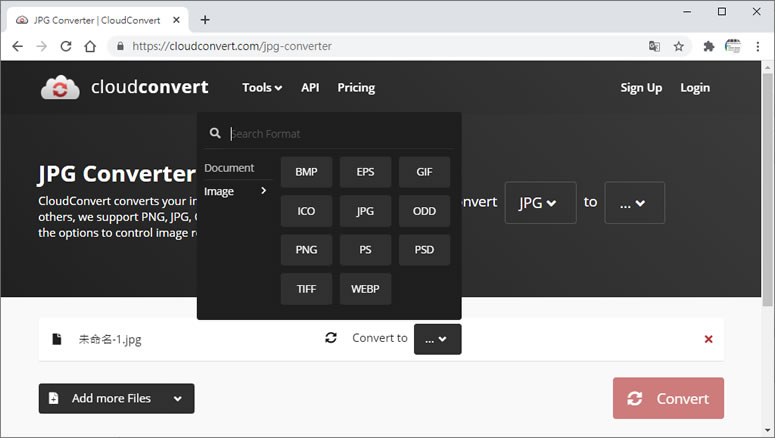Choose BMP format
Image resolution: width=775 pixels, height=438 pixels.
coord(306,172)
